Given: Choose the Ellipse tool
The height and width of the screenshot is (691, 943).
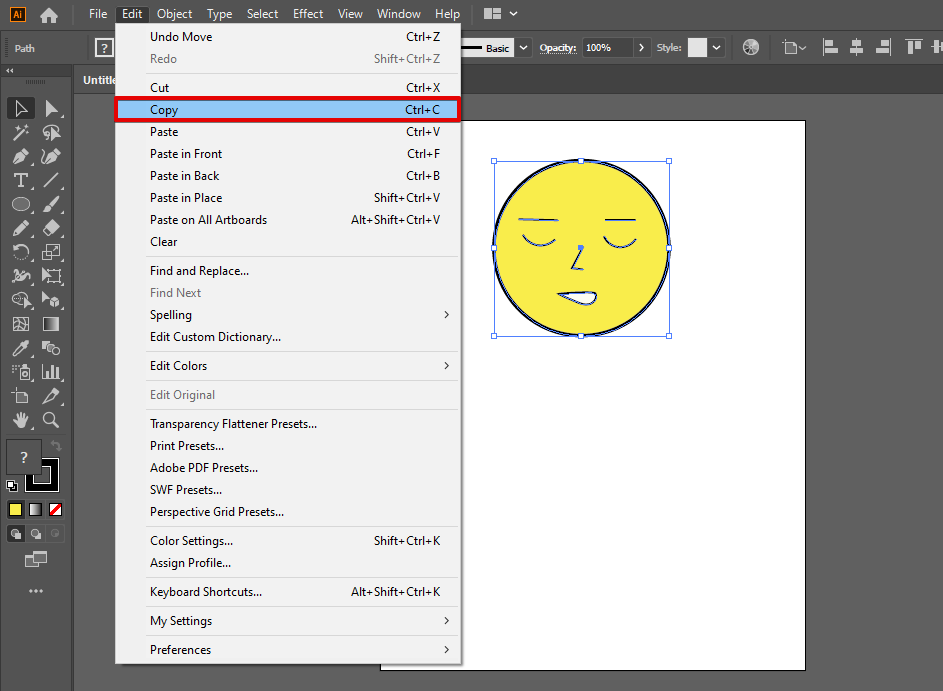Looking at the screenshot, I should click(x=20, y=204).
